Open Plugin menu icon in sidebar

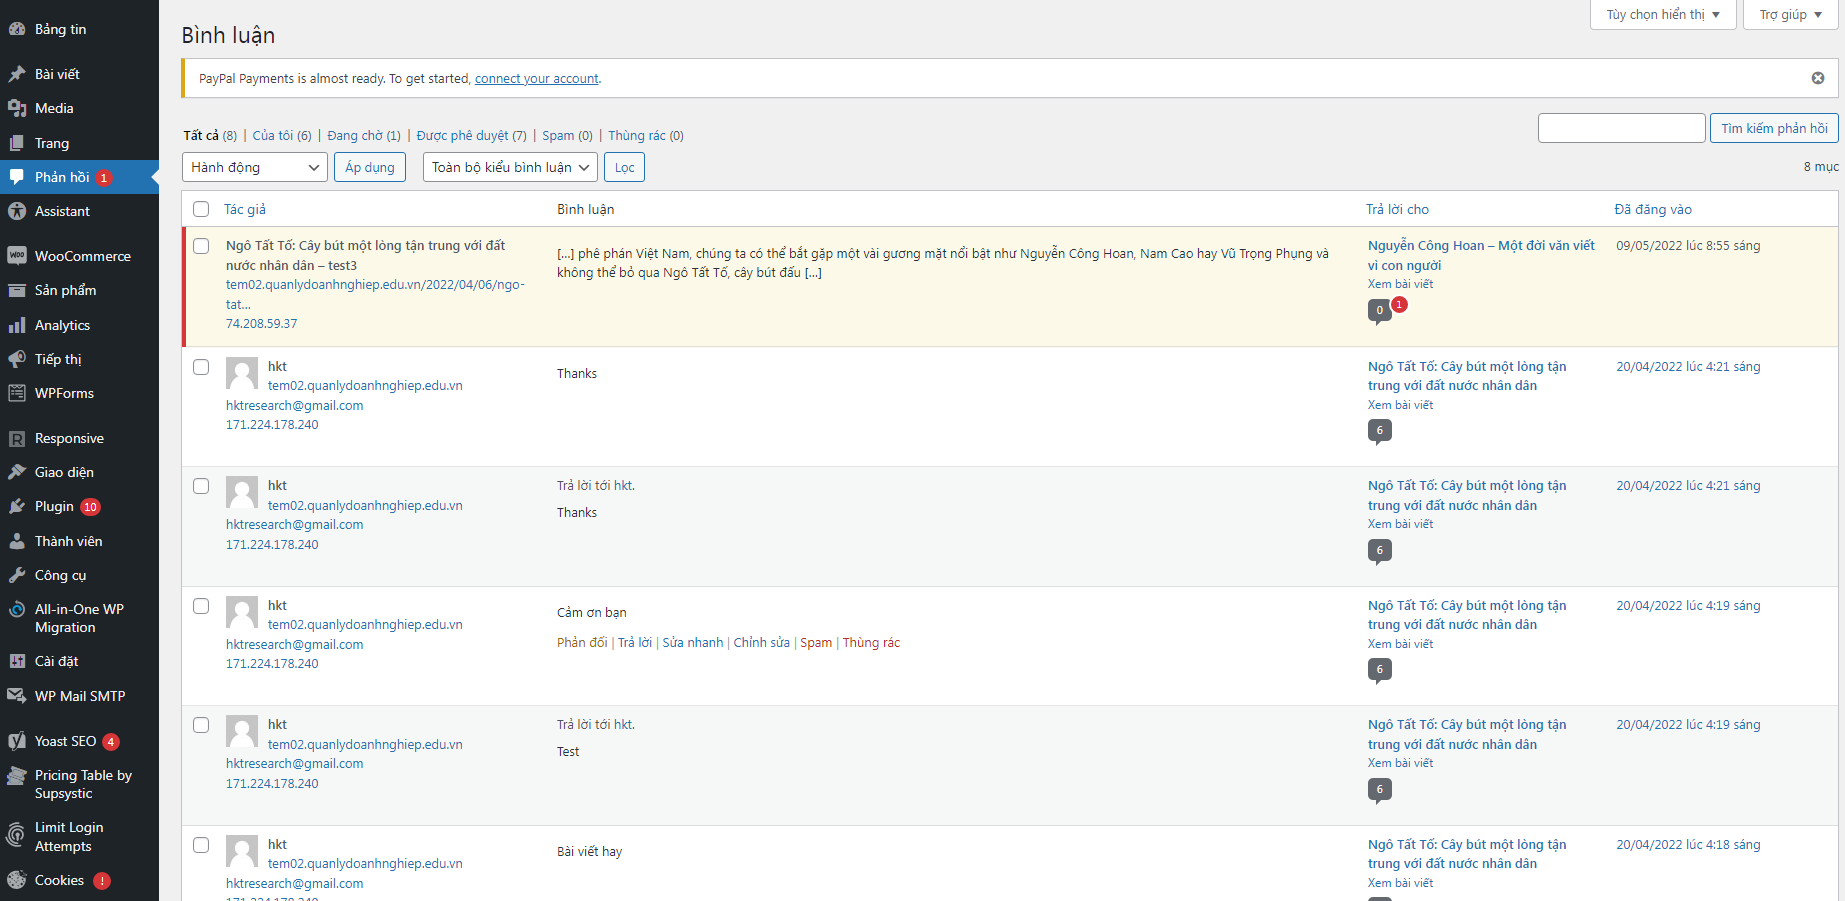point(17,507)
